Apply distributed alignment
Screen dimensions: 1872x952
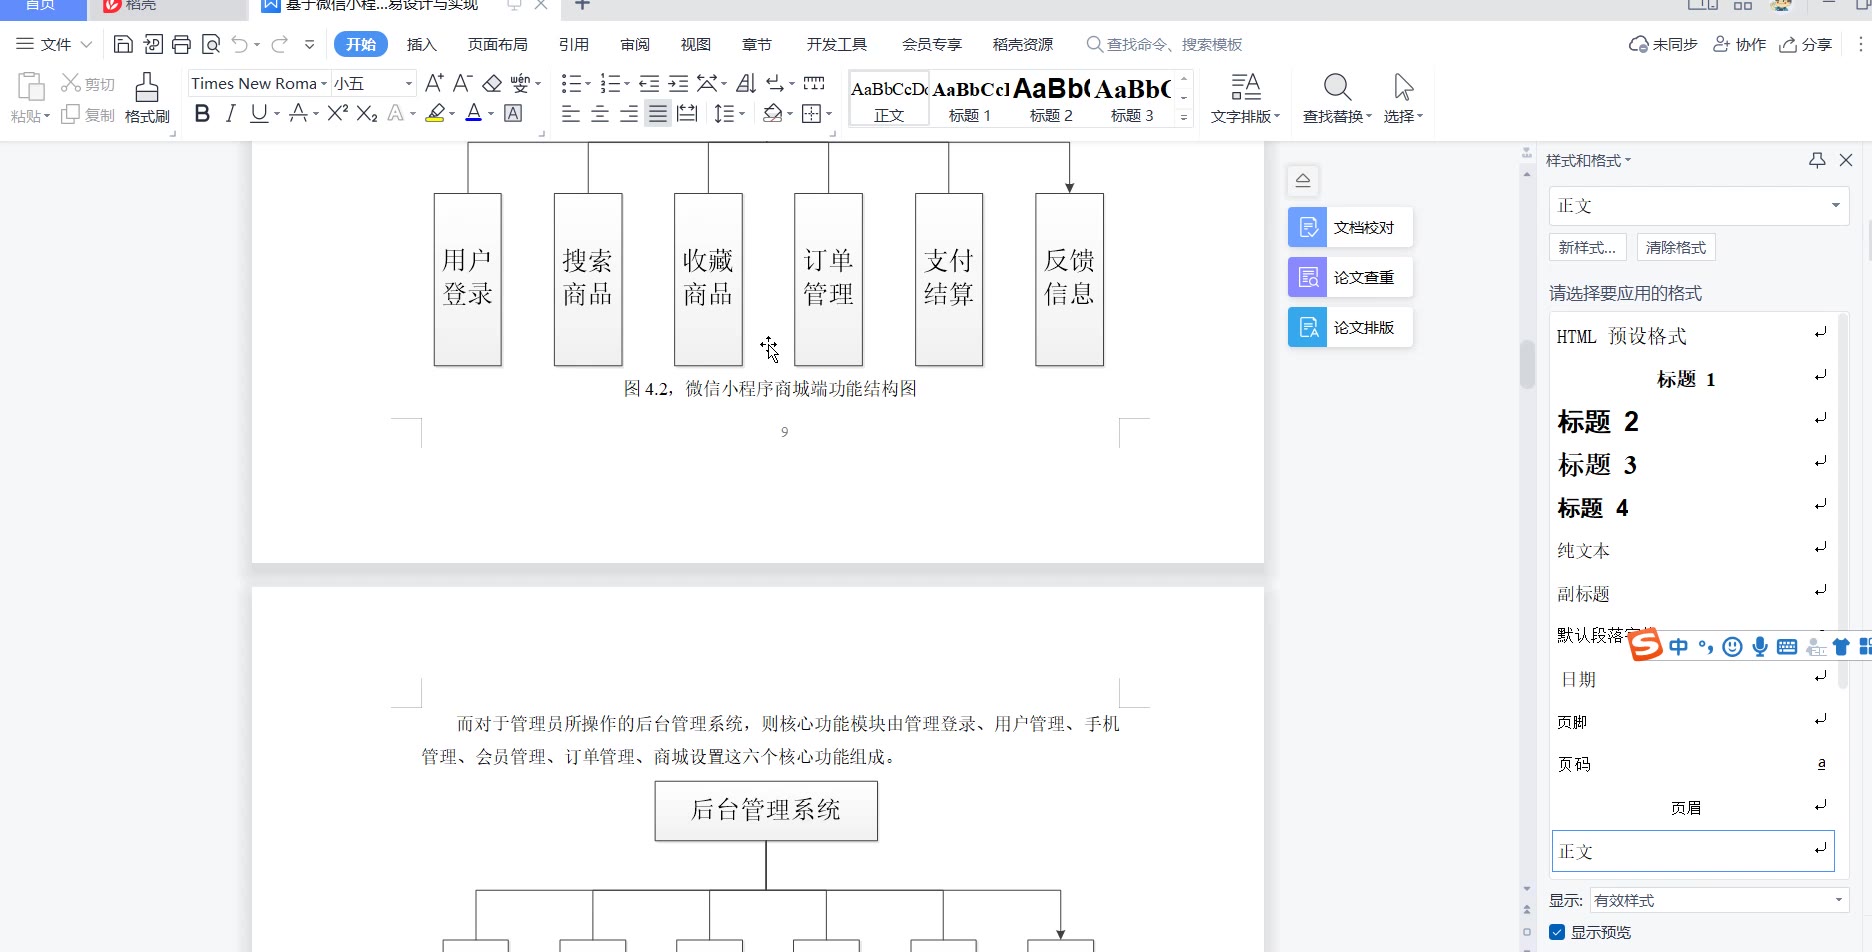point(687,113)
